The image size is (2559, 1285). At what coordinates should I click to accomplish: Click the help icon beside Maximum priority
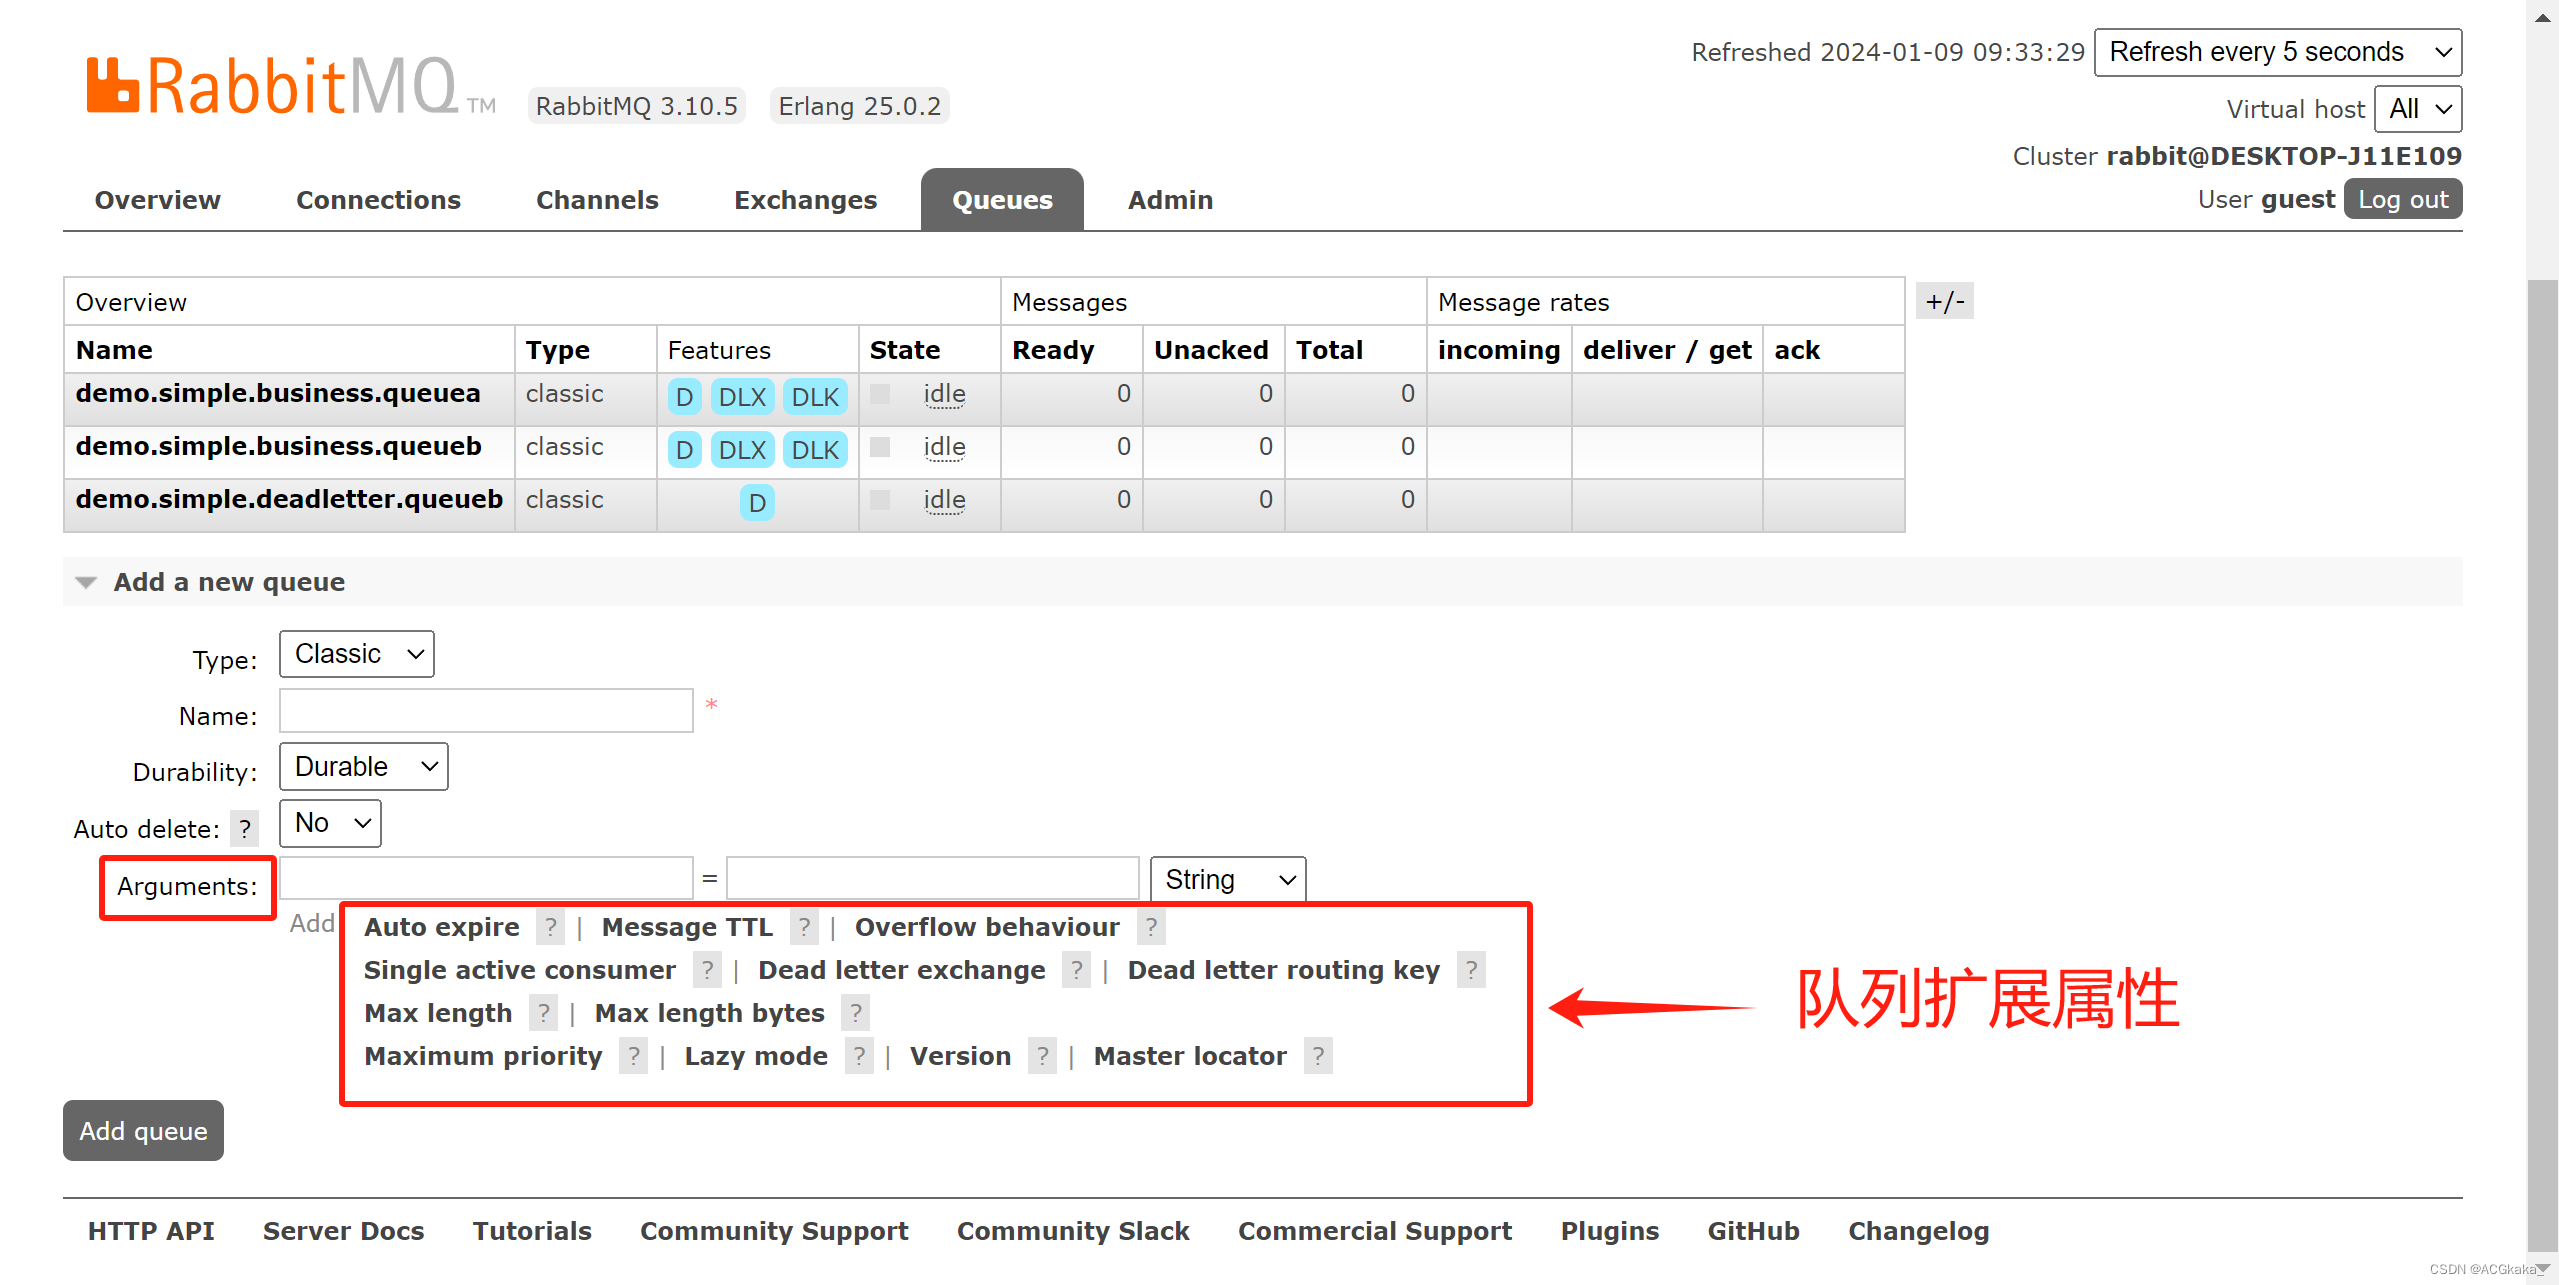(x=634, y=1055)
